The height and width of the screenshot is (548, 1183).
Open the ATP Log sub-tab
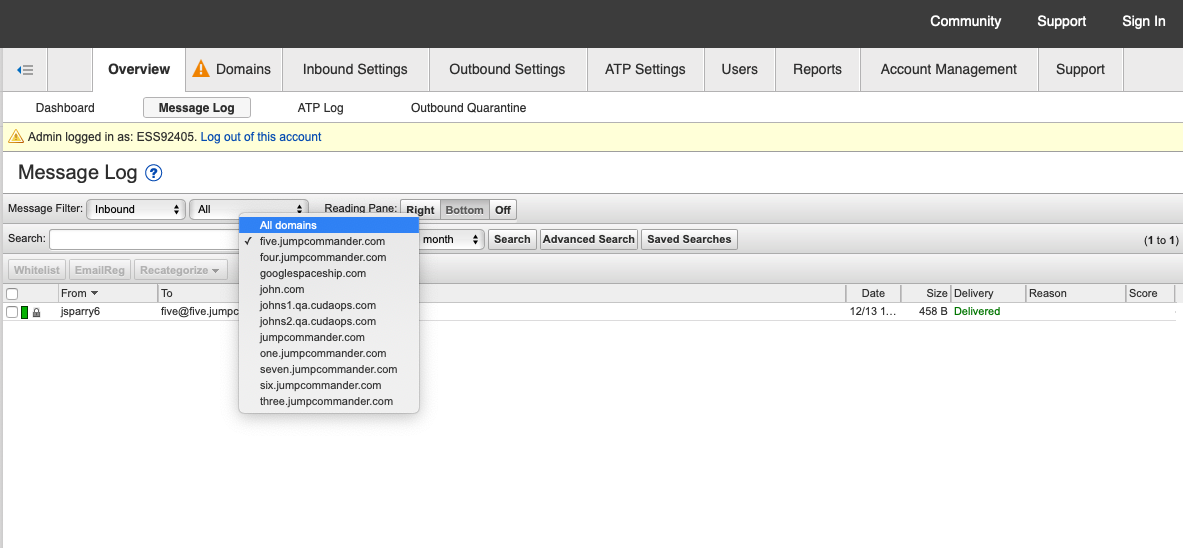click(321, 108)
